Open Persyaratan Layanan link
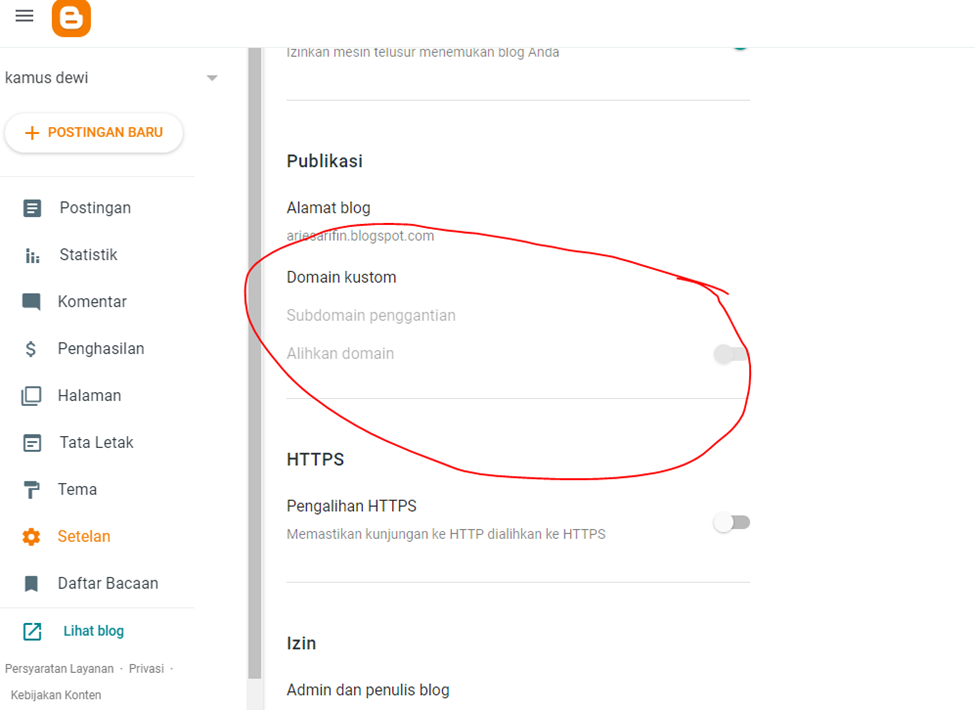 click(59, 669)
